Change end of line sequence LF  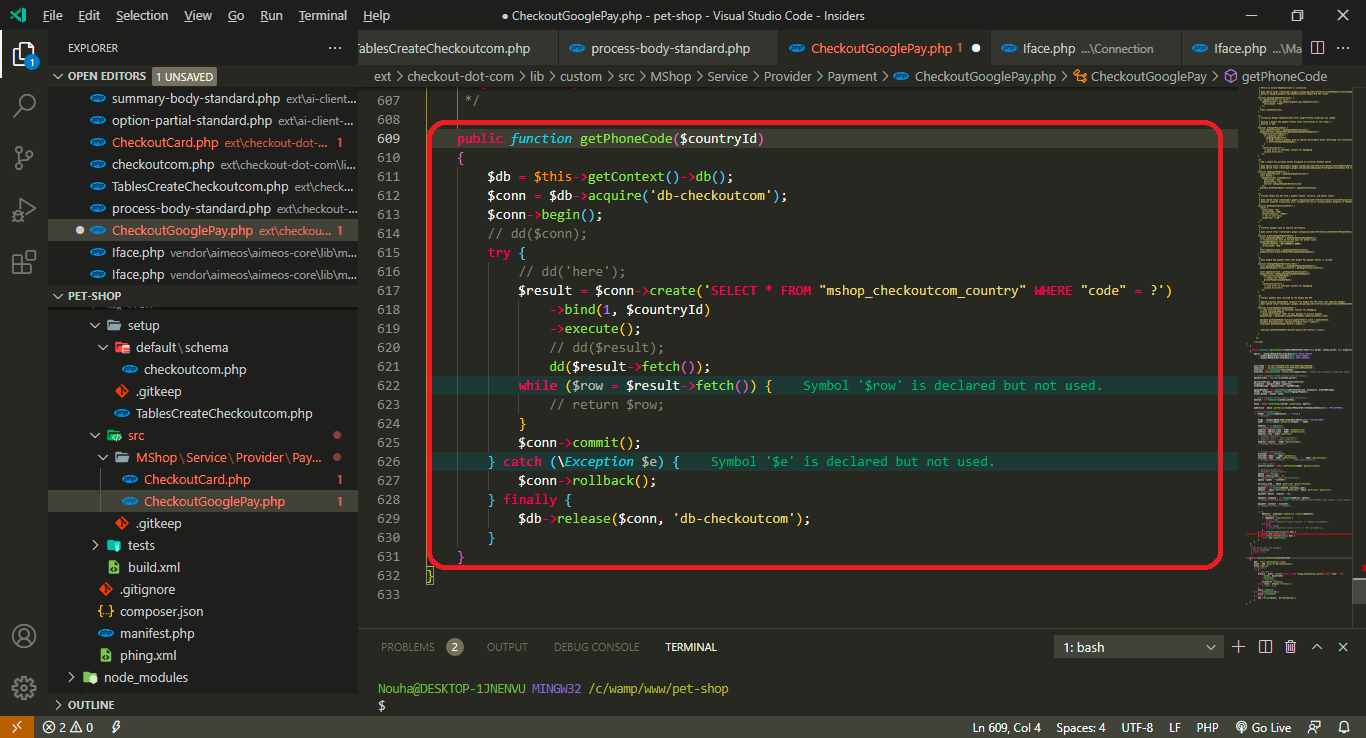click(1175, 728)
